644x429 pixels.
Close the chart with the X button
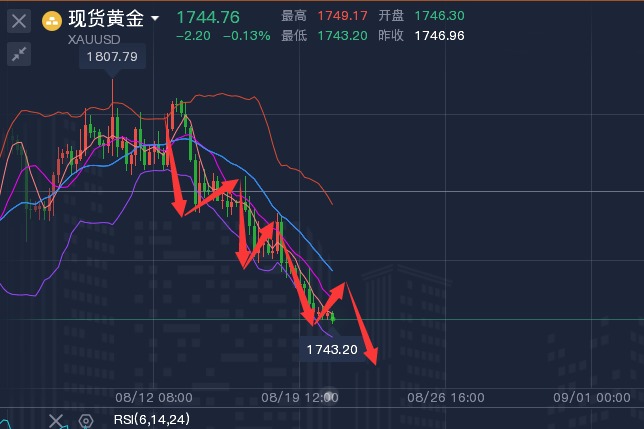pyautogui.click(x=18, y=21)
